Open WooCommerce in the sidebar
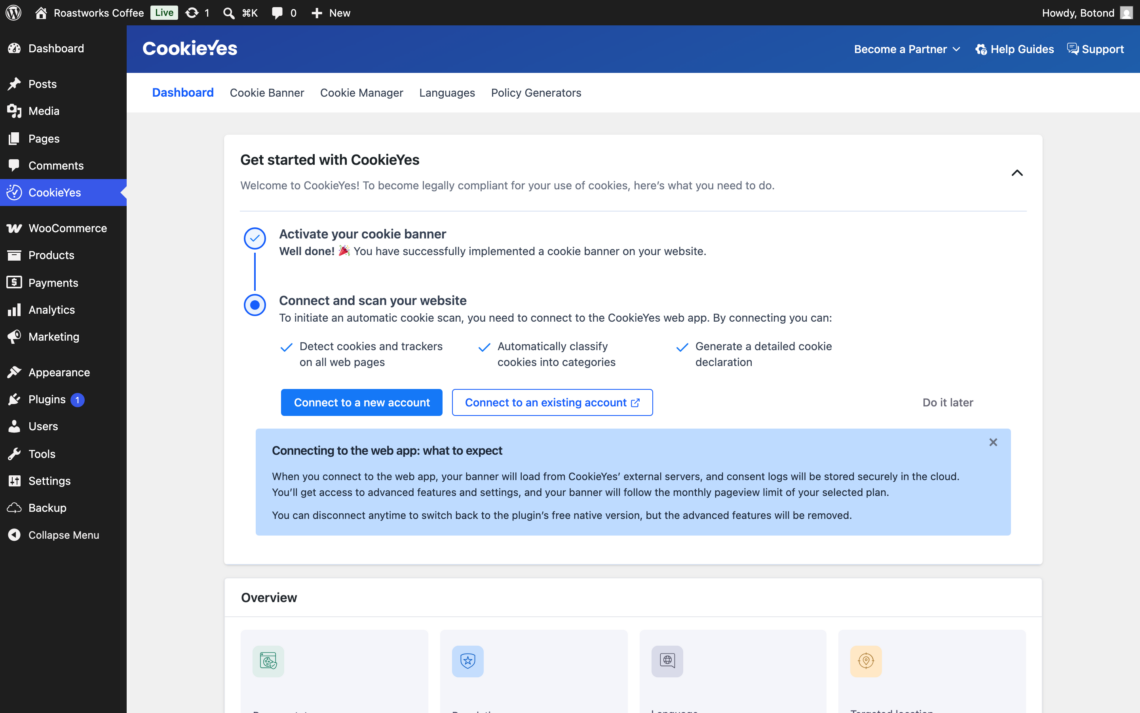 [x=63, y=227]
